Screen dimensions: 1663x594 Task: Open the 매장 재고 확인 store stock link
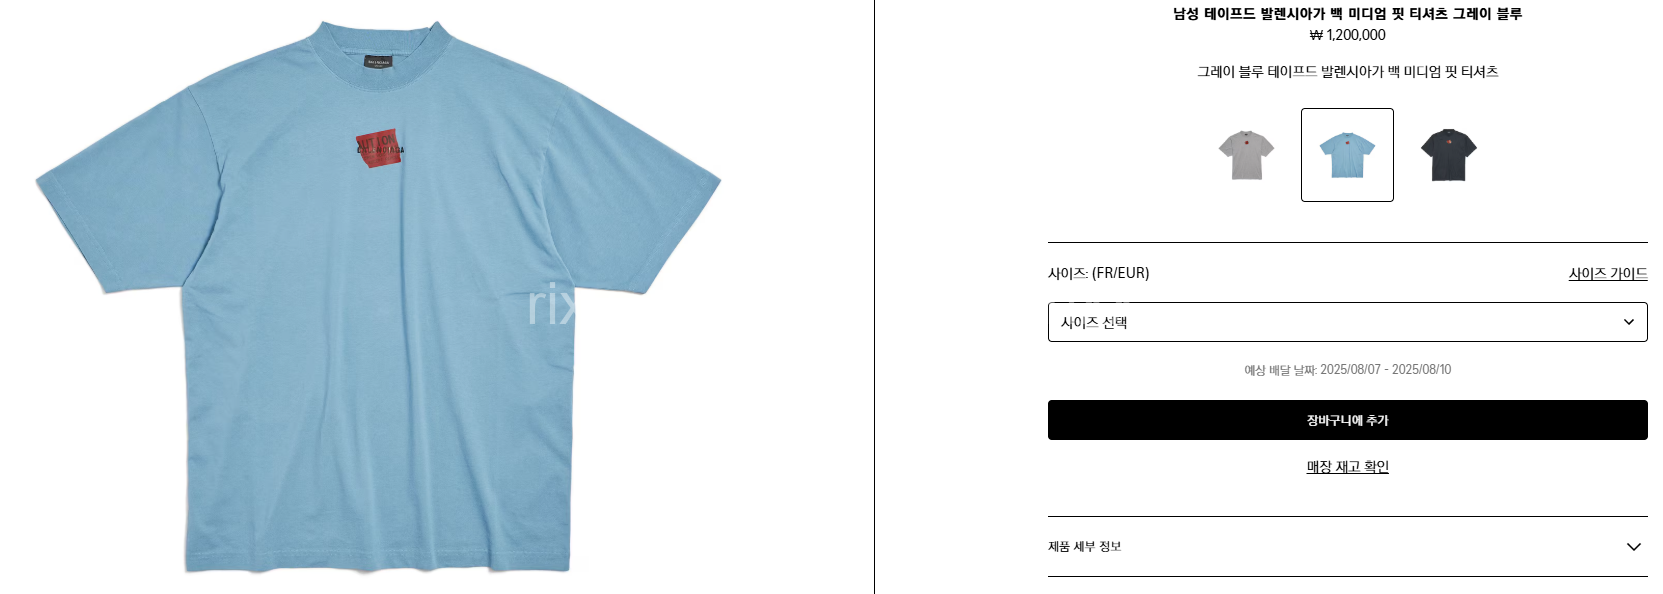pos(1347,467)
